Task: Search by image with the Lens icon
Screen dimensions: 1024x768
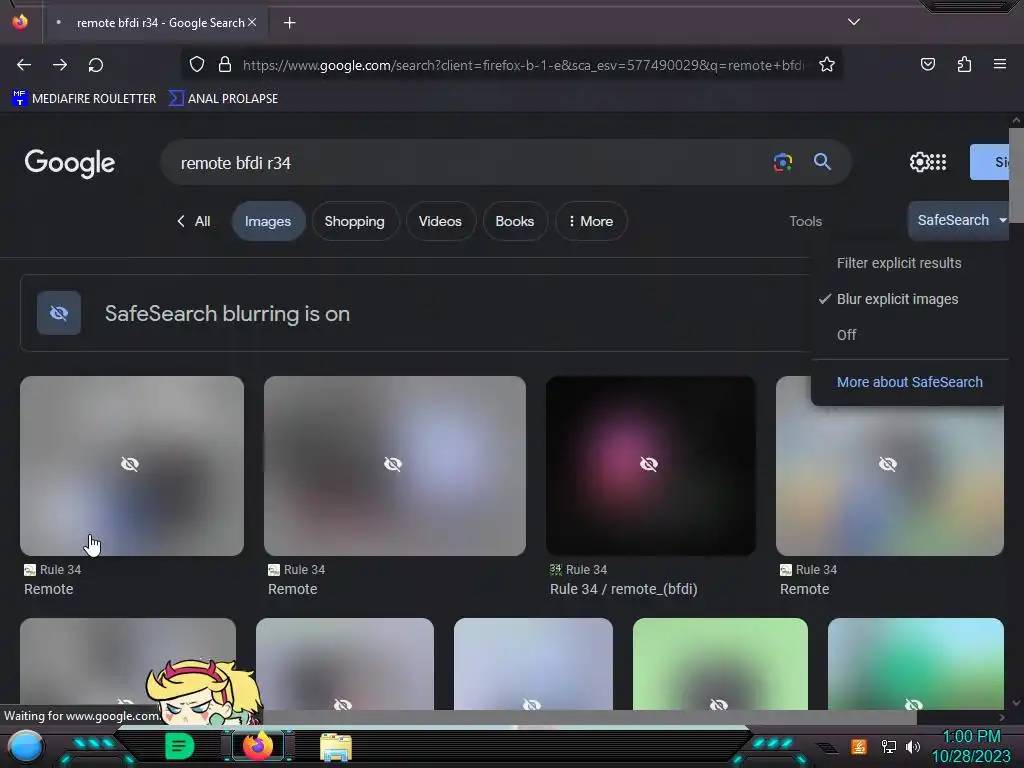Action: (782, 162)
